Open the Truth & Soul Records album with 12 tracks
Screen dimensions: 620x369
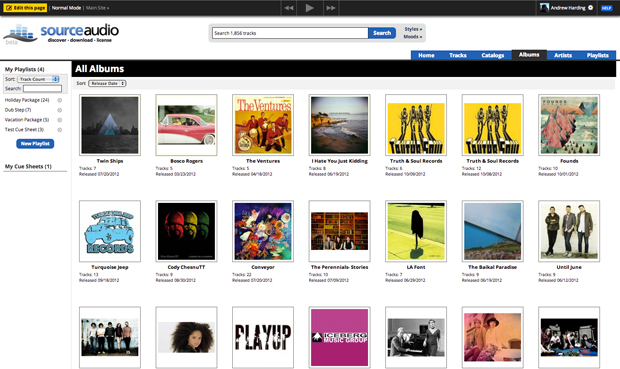[x=492, y=125]
